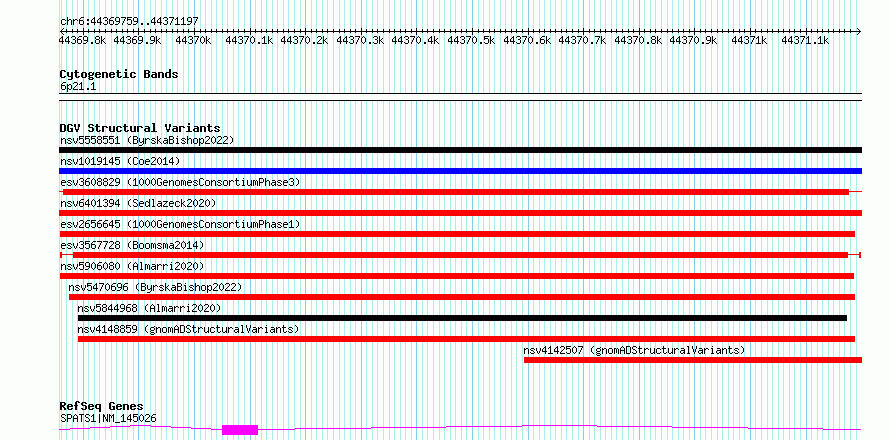This screenshot has height=440, width=890.
Task: Select the 44370.3k ruler position
Action: point(360,41)
